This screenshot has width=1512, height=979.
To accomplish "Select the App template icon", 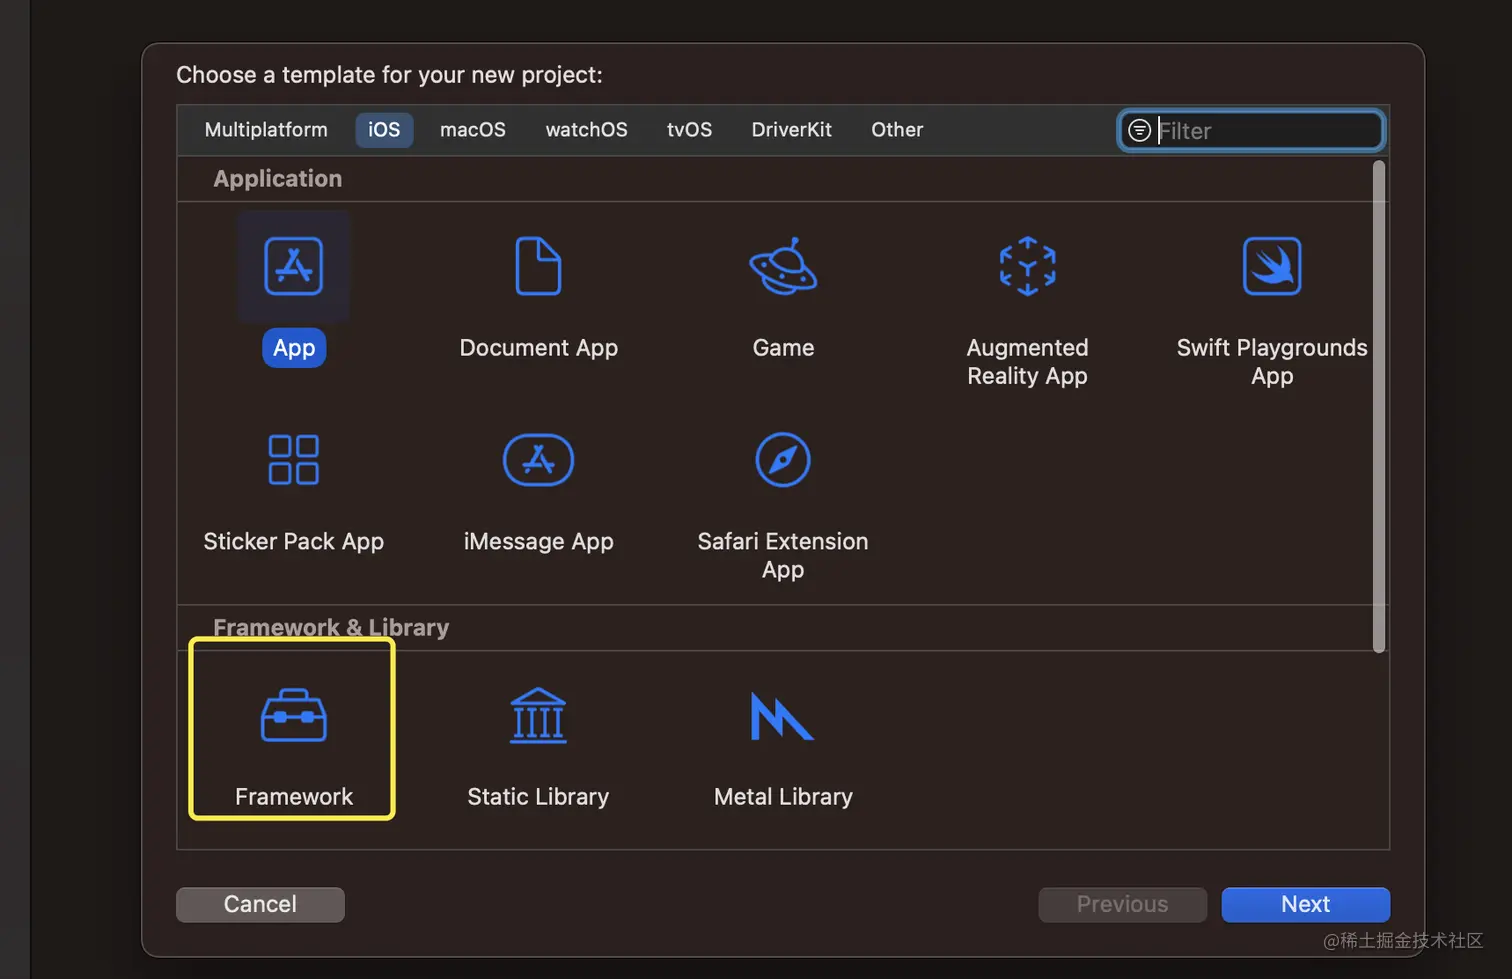I will 293,266.
